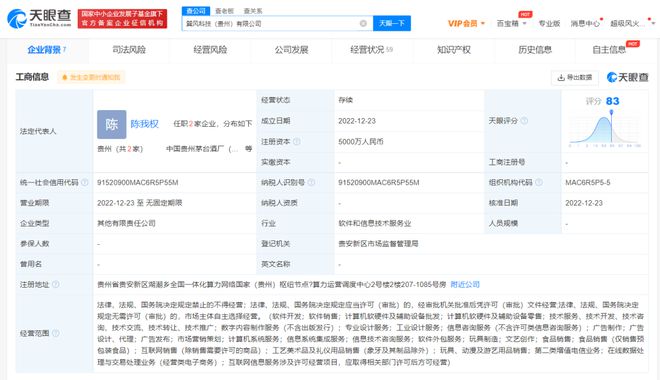Click the help icon beside 经营范围

[x=56, y=333]
